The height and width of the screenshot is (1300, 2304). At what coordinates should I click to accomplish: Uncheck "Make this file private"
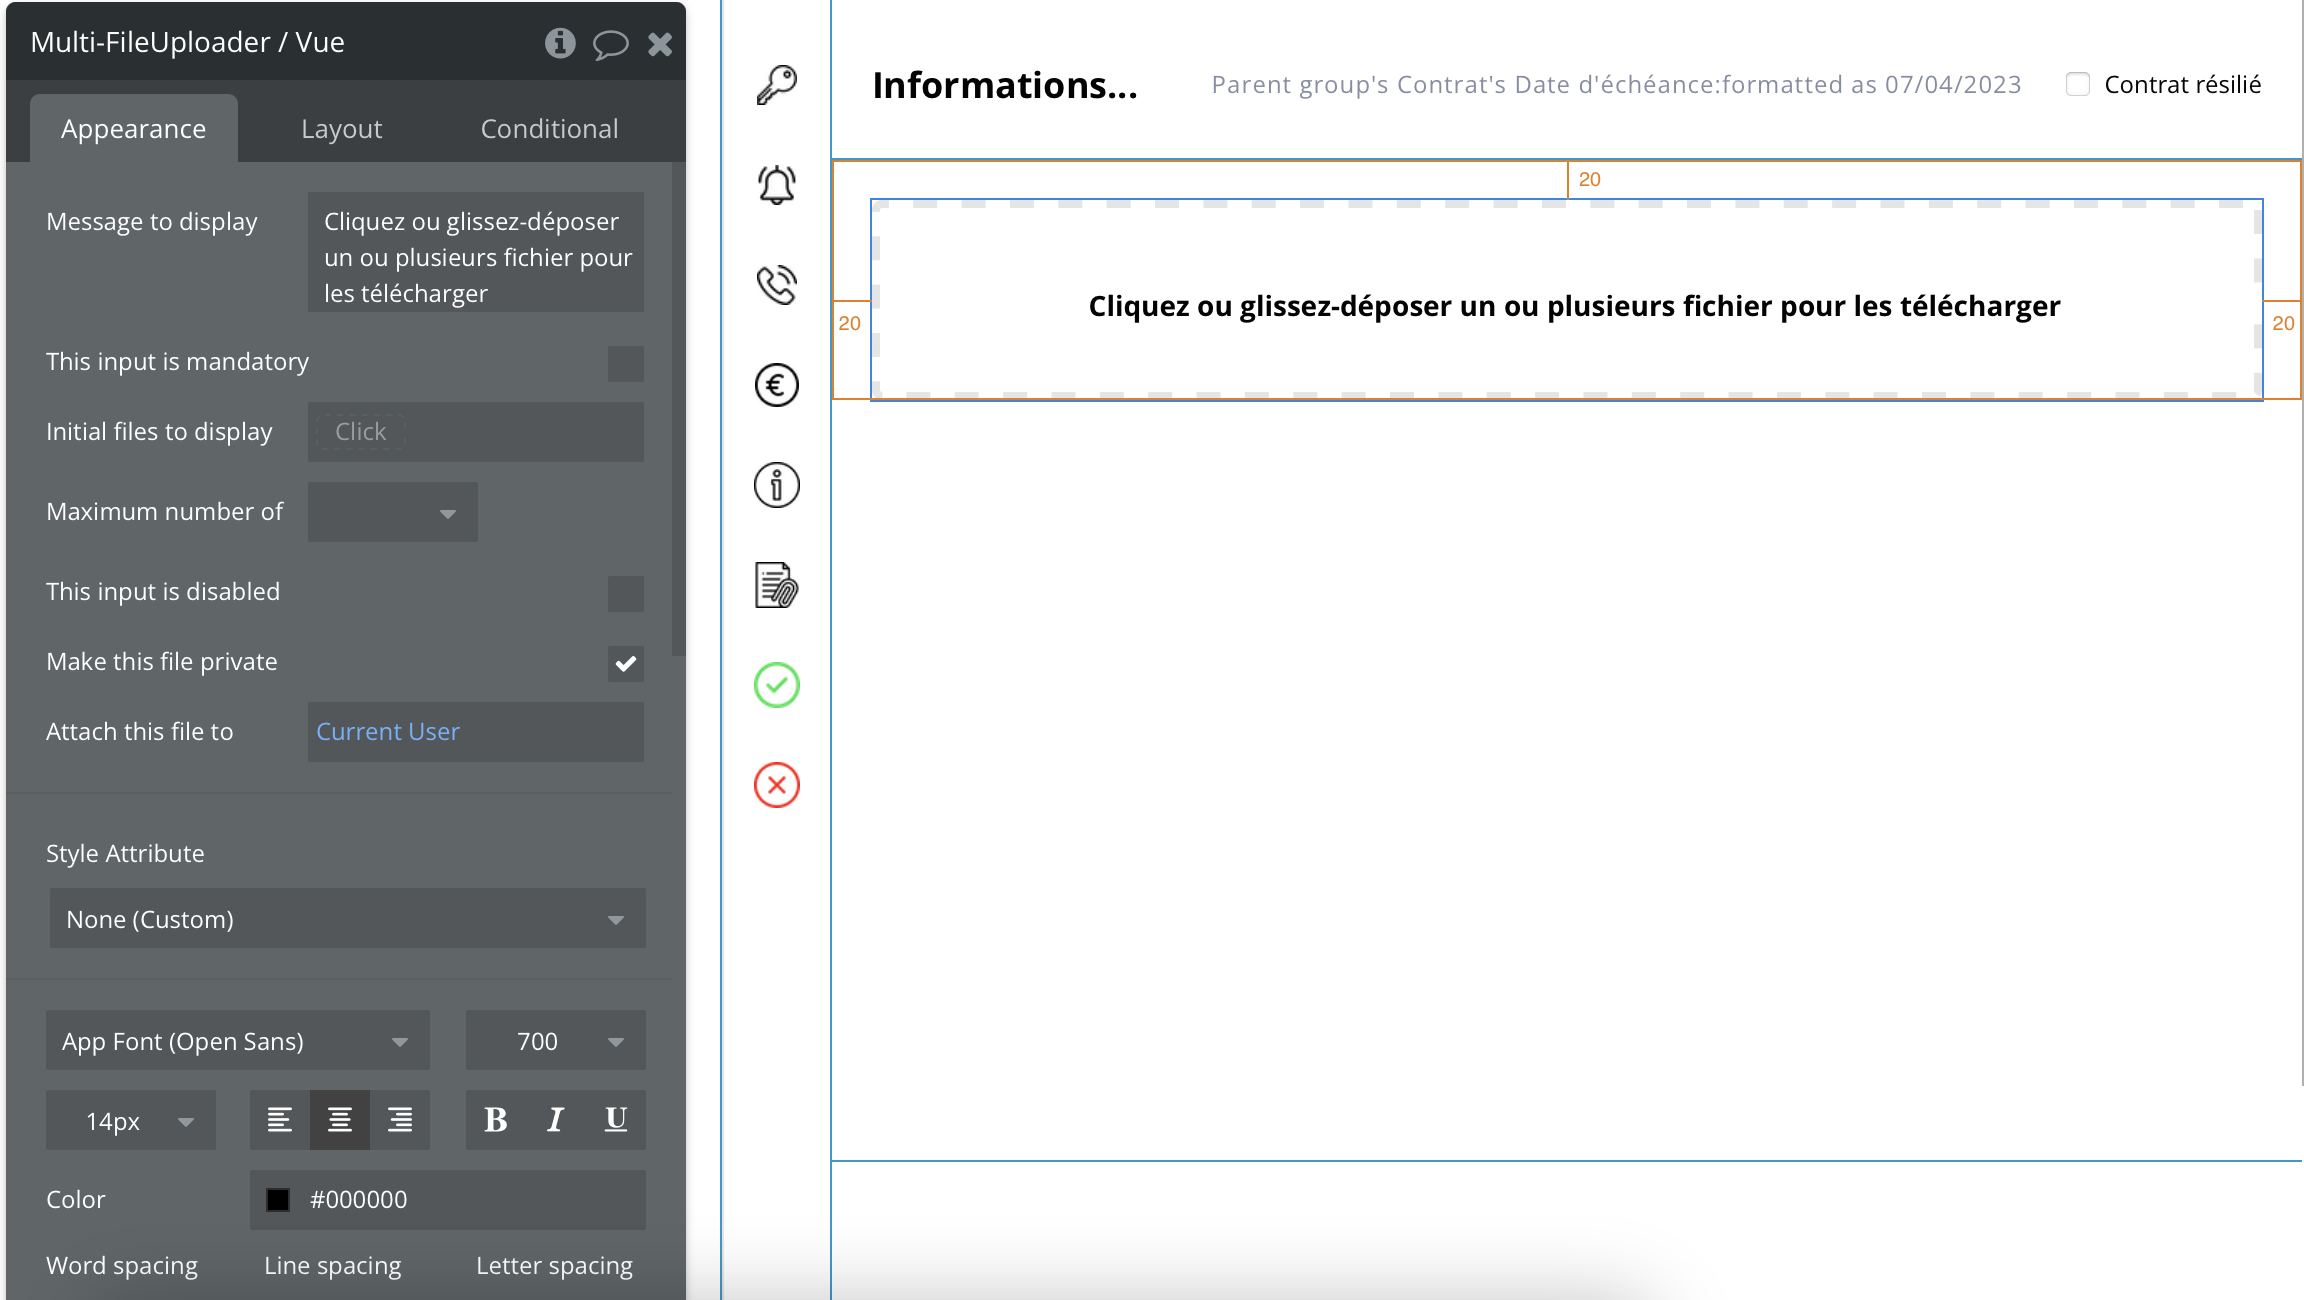[x=625, y=663]
